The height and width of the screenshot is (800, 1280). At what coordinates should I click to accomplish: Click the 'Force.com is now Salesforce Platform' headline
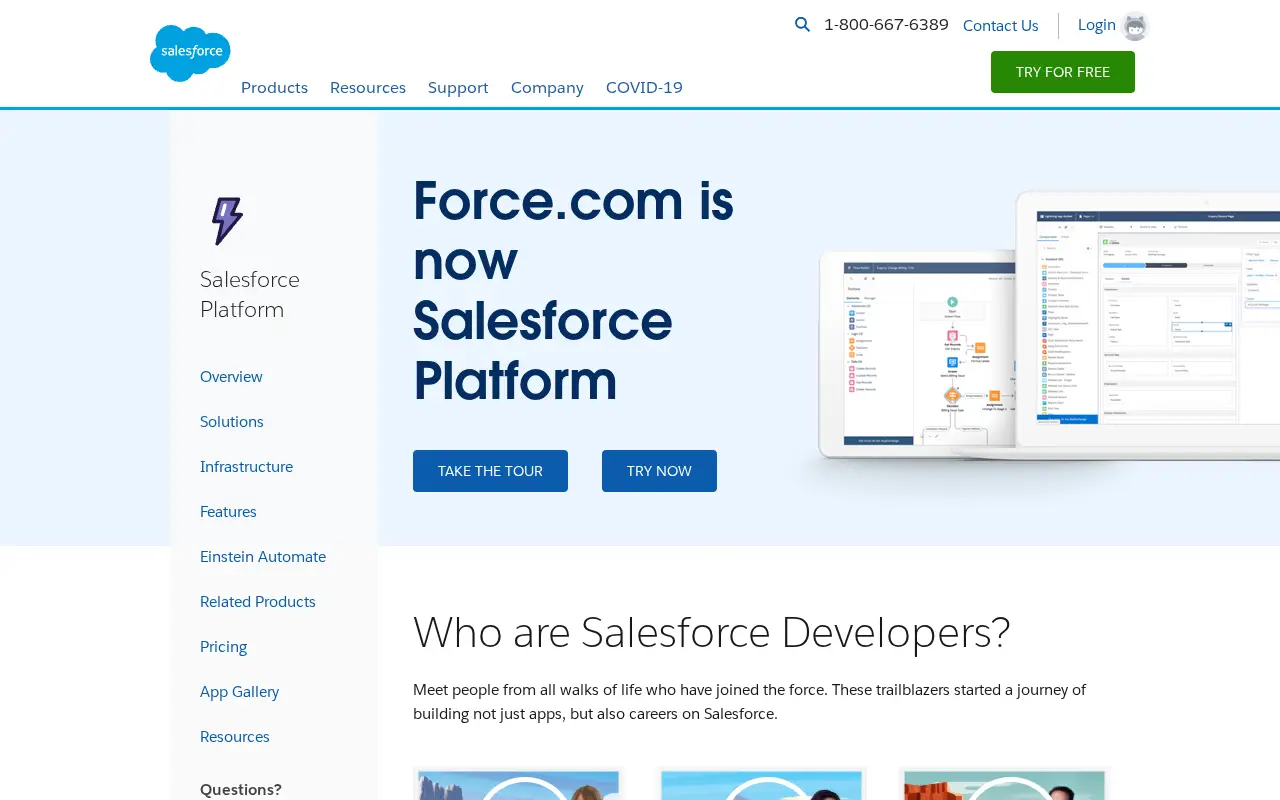(x=574, y=290)
